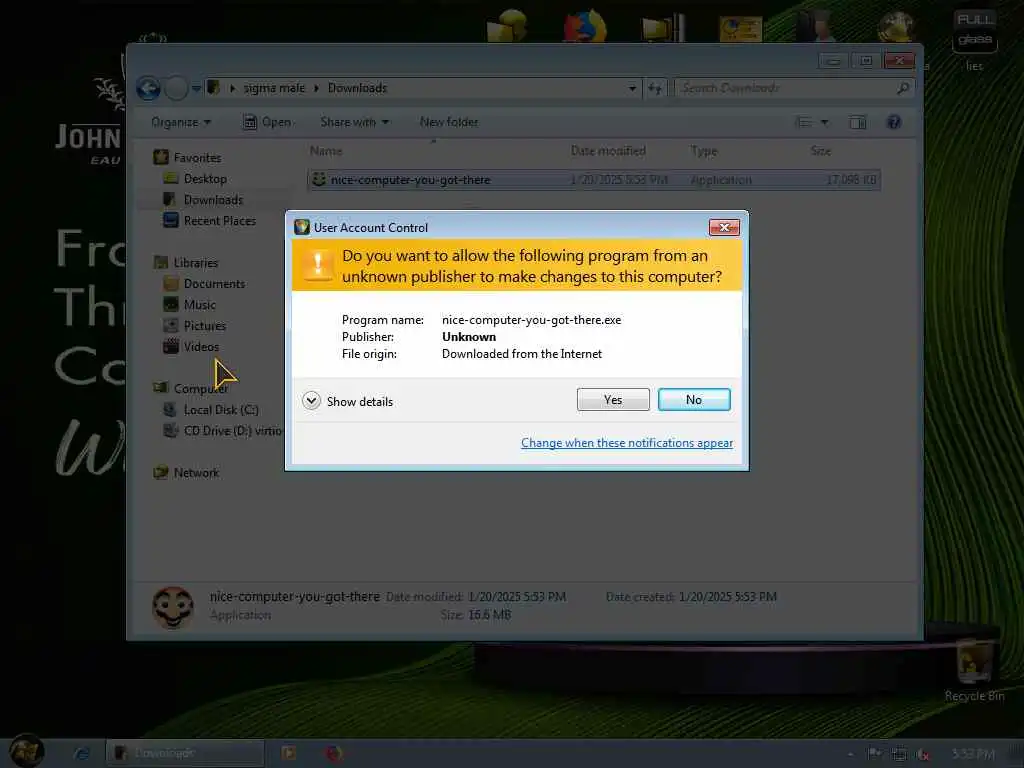The height and width of the screenshot is (768, 1024).
Task: Open the Share with menu
Action: click(x=355, y=122)
